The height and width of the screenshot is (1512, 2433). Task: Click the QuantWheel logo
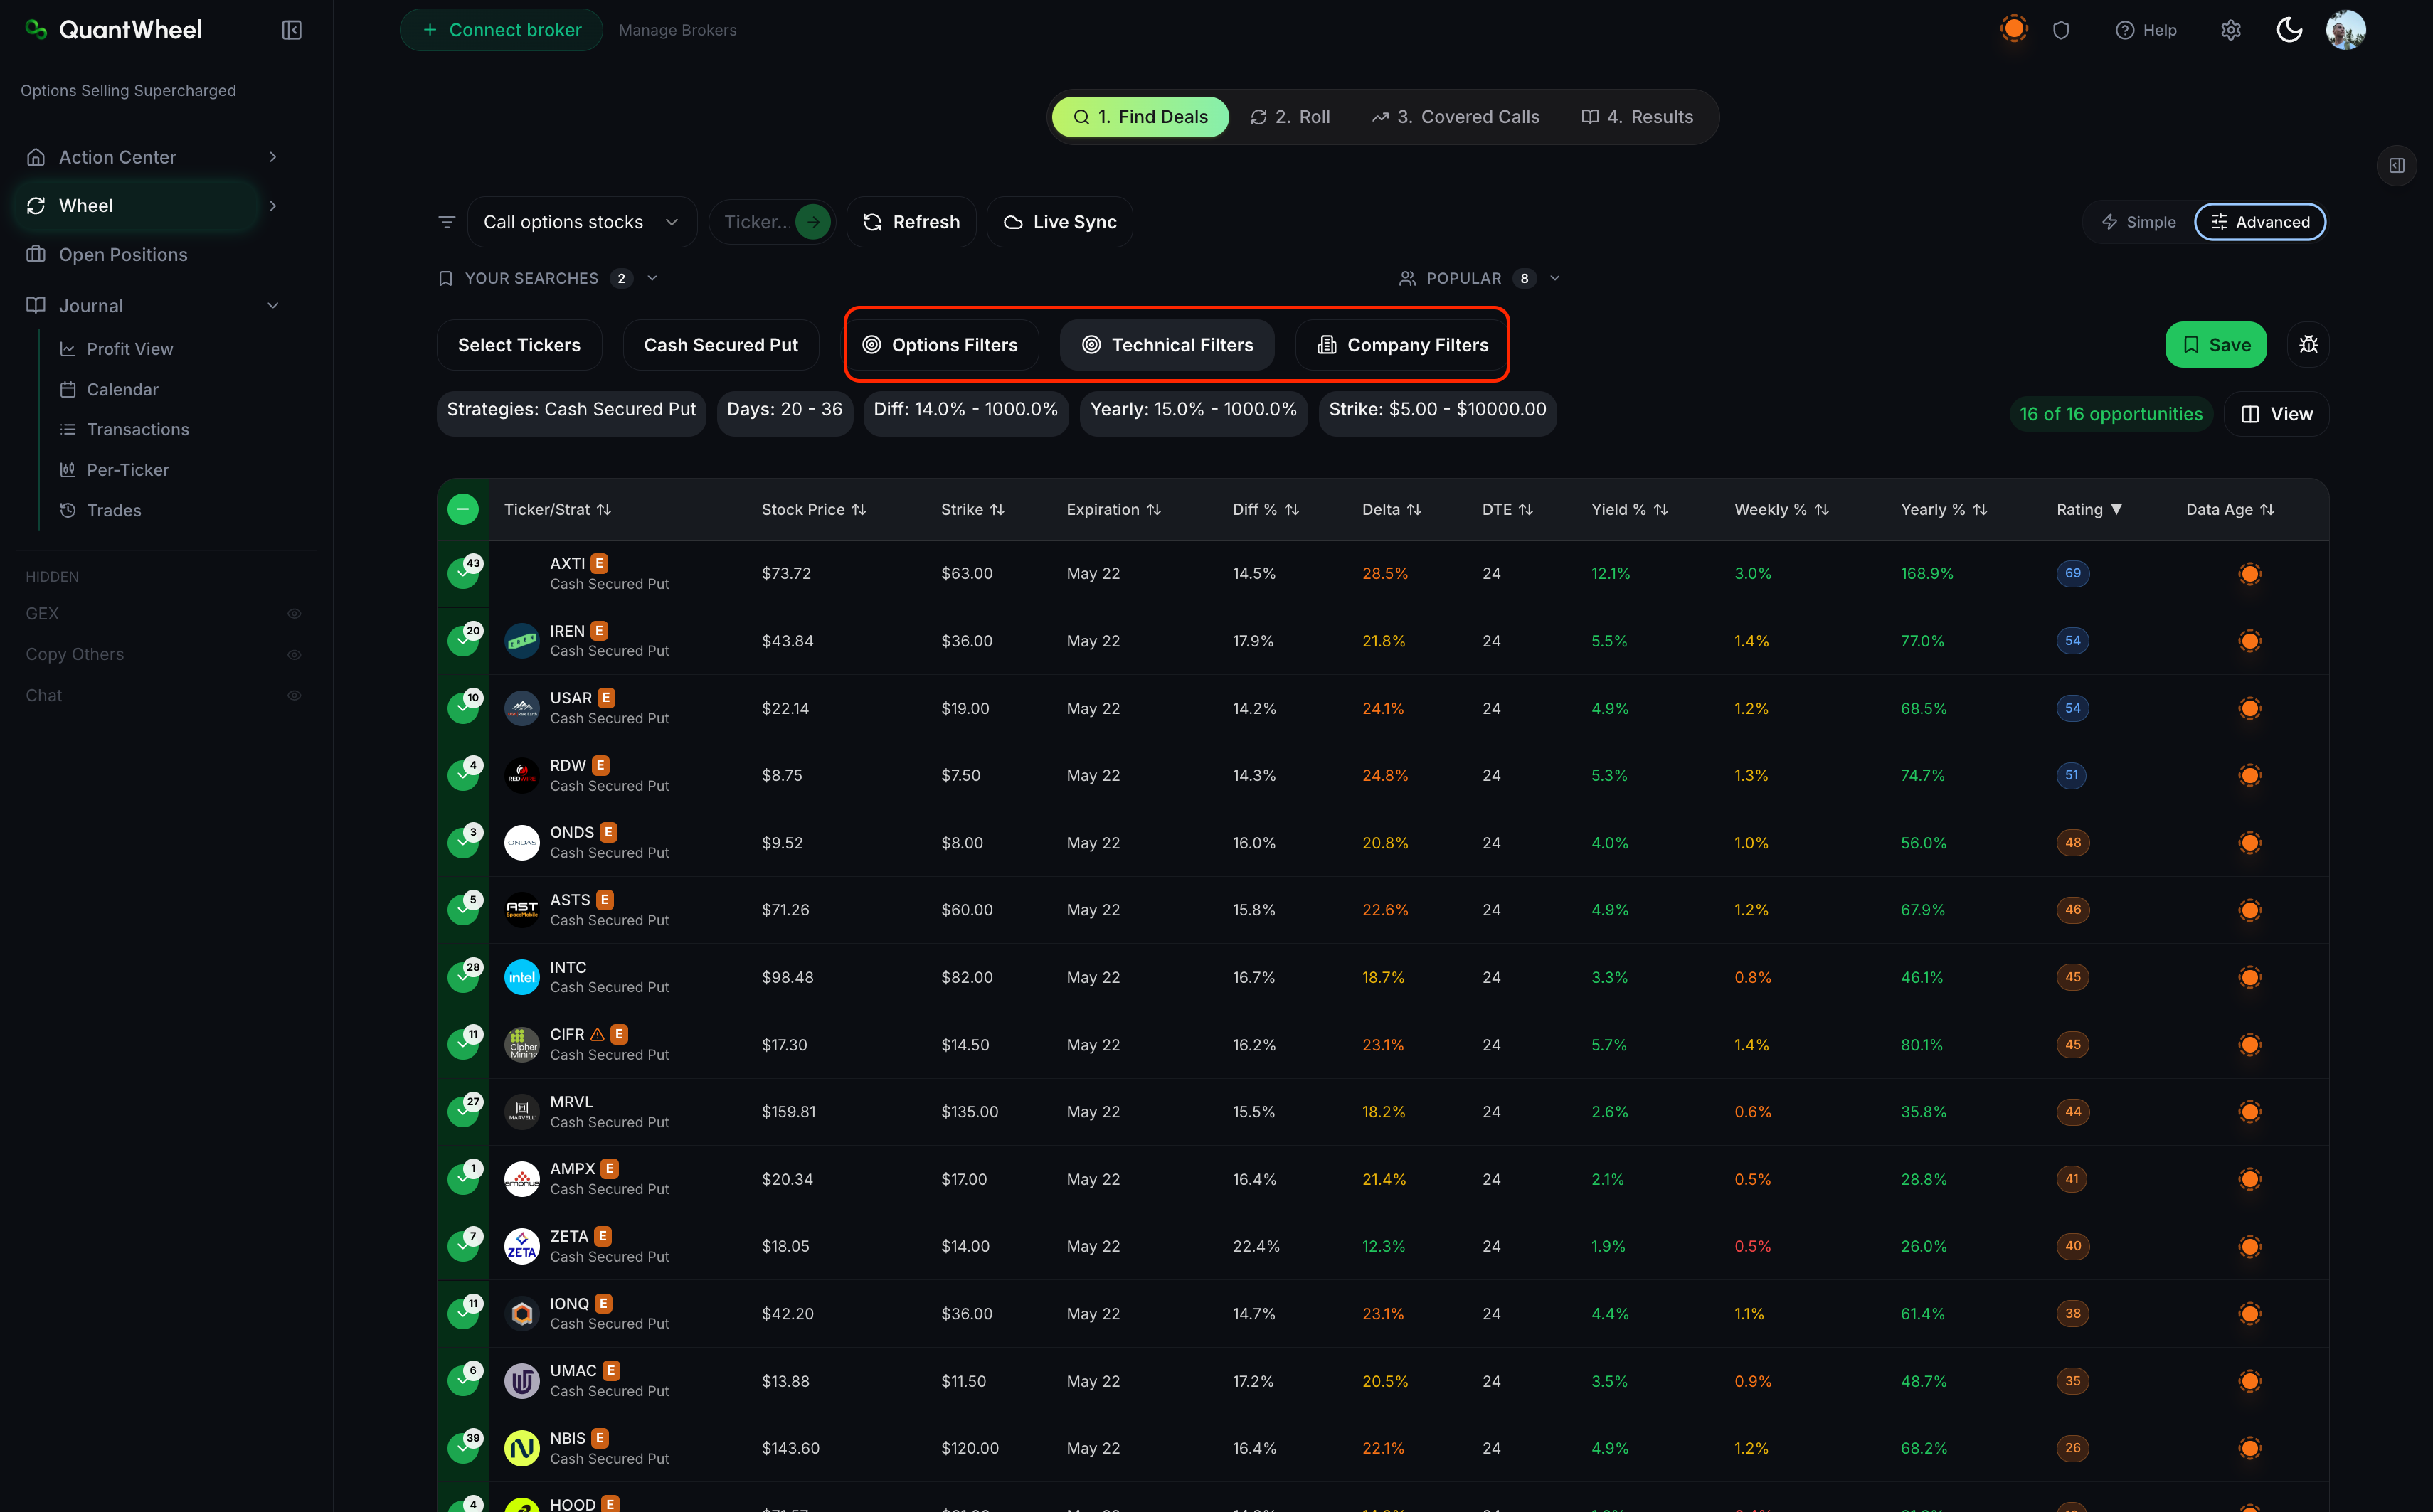click(113, 30)
